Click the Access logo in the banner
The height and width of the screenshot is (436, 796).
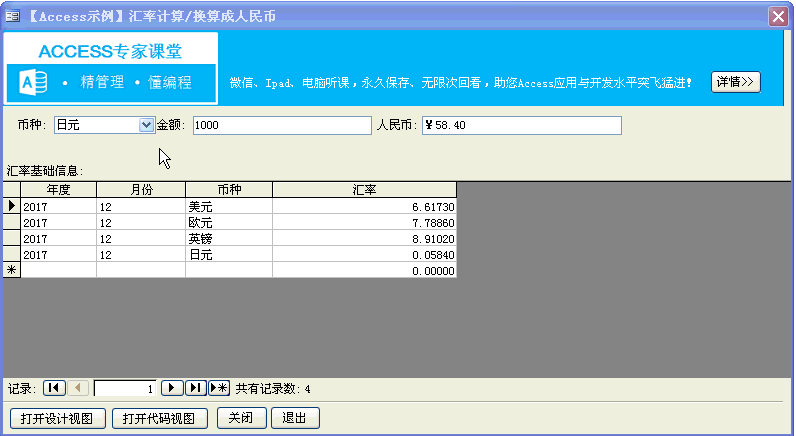coord(33,83)
